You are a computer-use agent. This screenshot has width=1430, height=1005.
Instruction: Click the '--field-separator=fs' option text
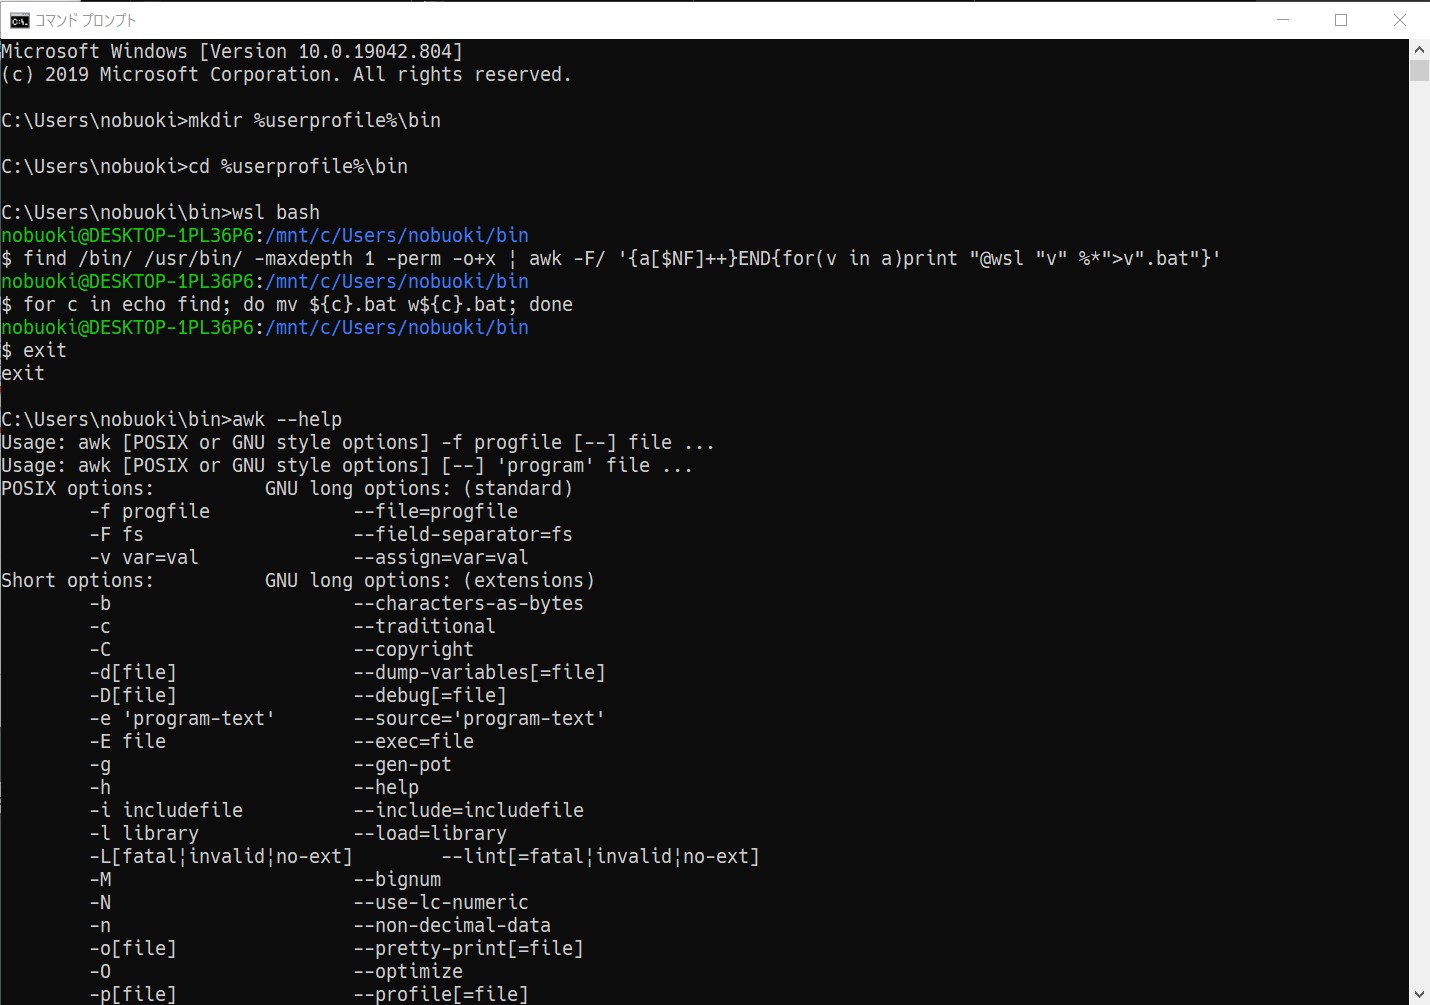click(x=462, y=534)
